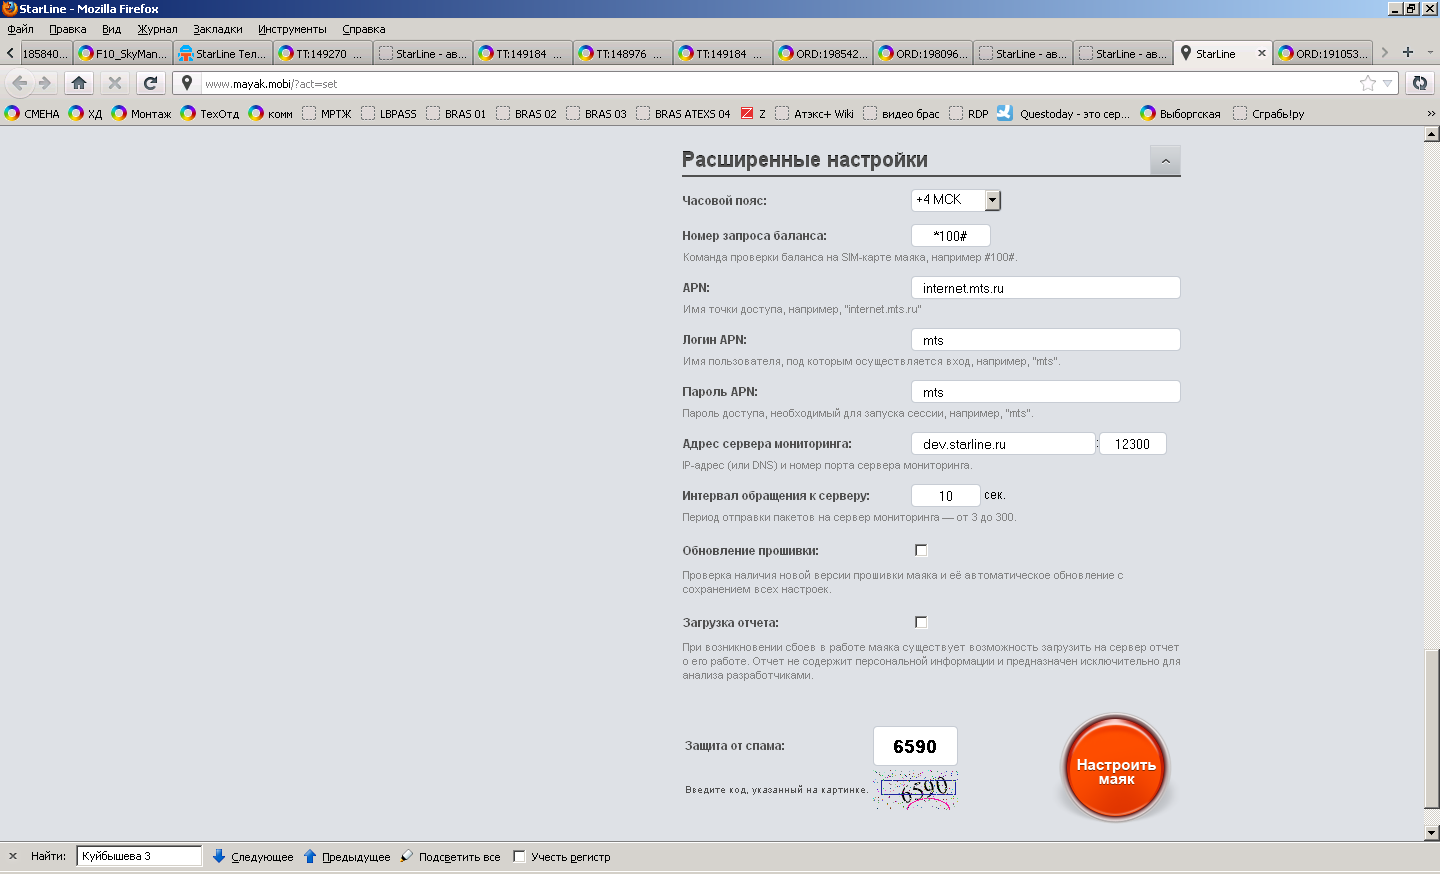Click the Stop loading X icon
The width and height of the screenshot is (1440, 874).
(x=114, y=83)
